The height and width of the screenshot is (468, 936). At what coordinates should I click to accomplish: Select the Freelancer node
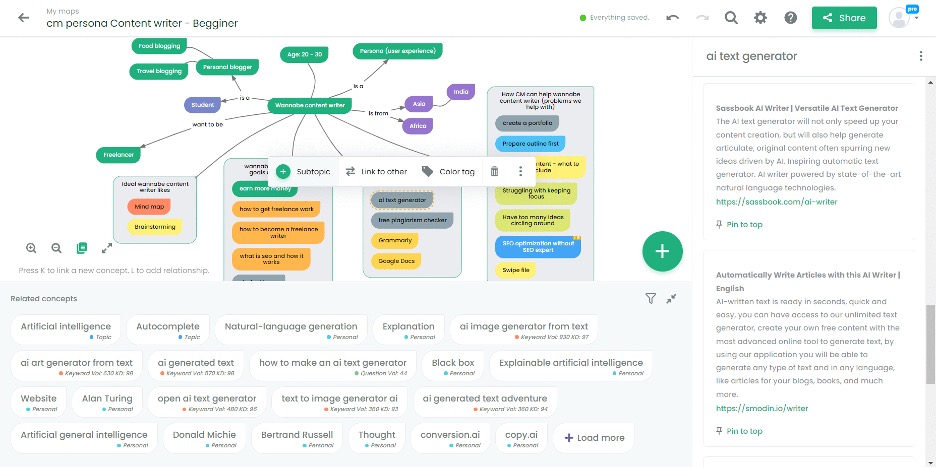tap(118, 155)
